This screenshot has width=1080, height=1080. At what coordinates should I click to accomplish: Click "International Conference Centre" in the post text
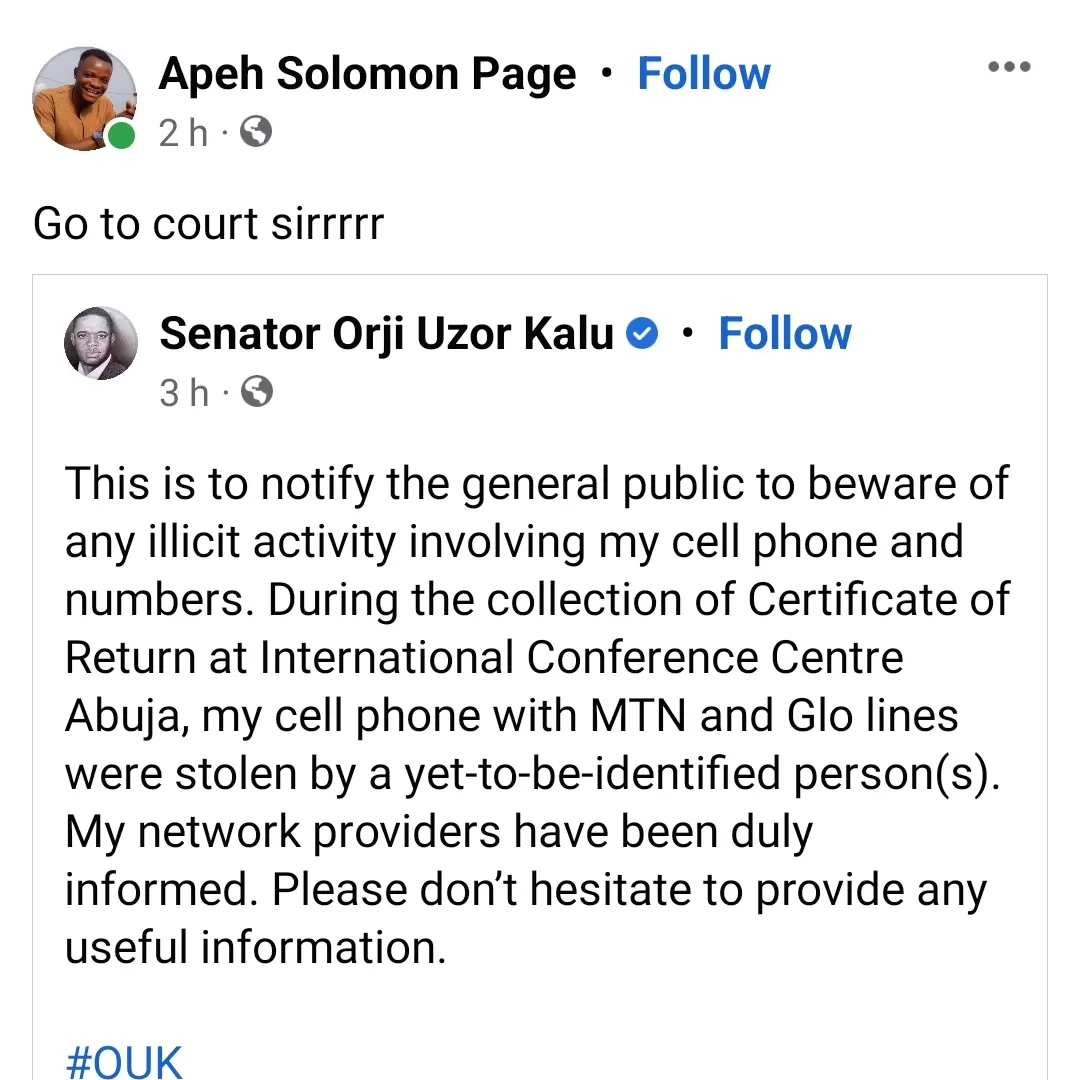[x=581, y=658]
